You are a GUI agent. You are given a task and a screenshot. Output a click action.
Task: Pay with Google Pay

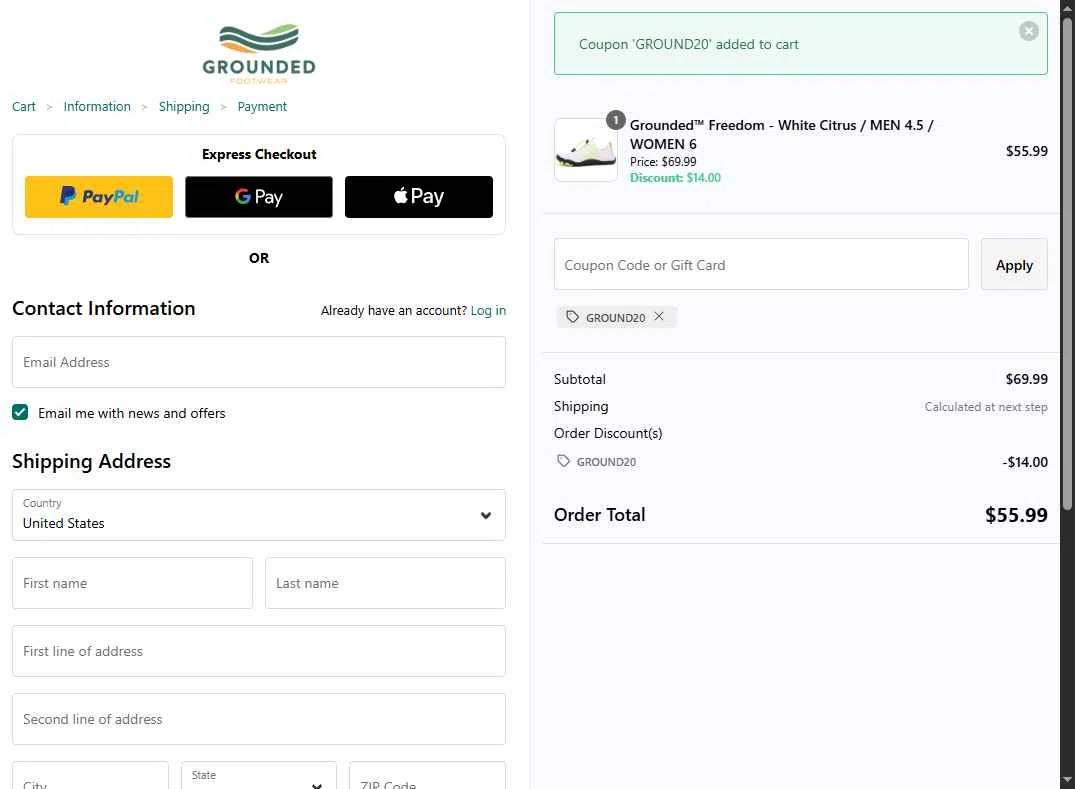click(x=258, y=197)
